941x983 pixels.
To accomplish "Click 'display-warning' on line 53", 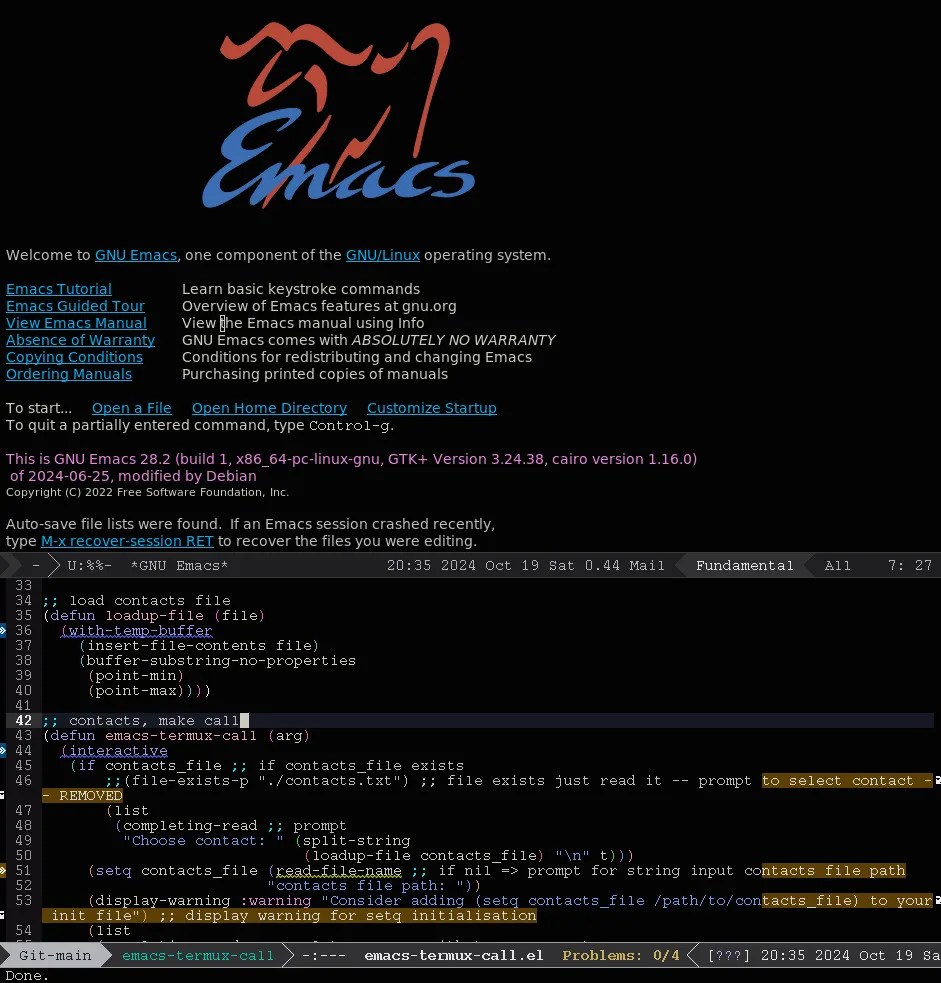I will click(163, 900).
